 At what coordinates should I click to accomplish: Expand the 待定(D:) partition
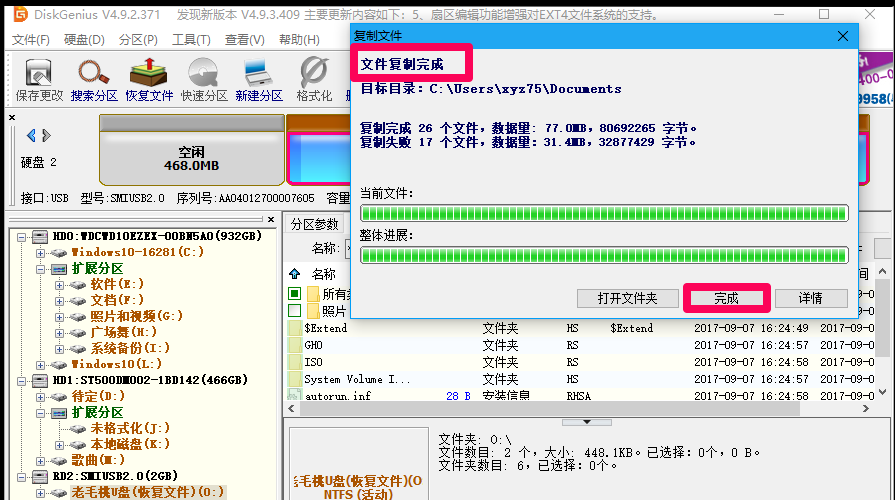point(40,397)
